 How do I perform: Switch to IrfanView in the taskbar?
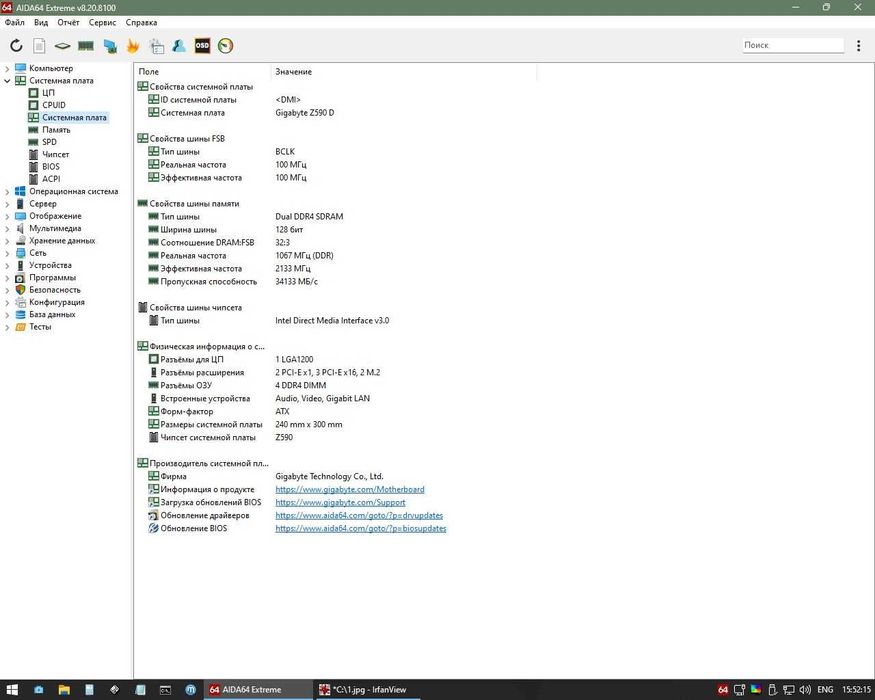[366, 689]
